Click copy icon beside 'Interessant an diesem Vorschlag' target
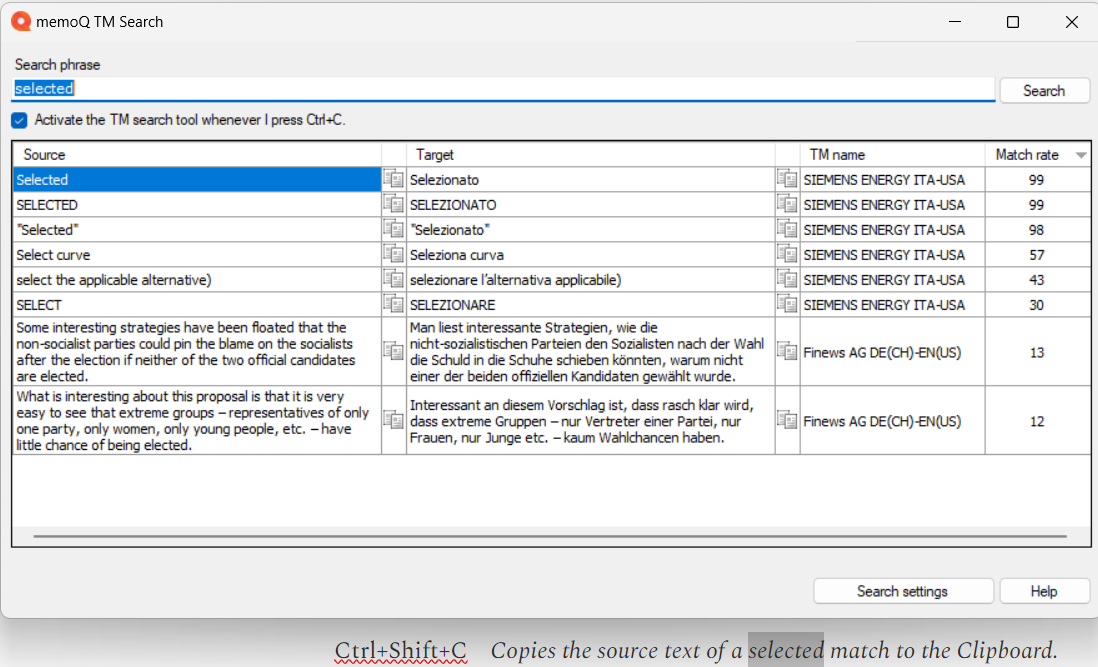This screenshot has width=1098, height=667. pos(787,420)
